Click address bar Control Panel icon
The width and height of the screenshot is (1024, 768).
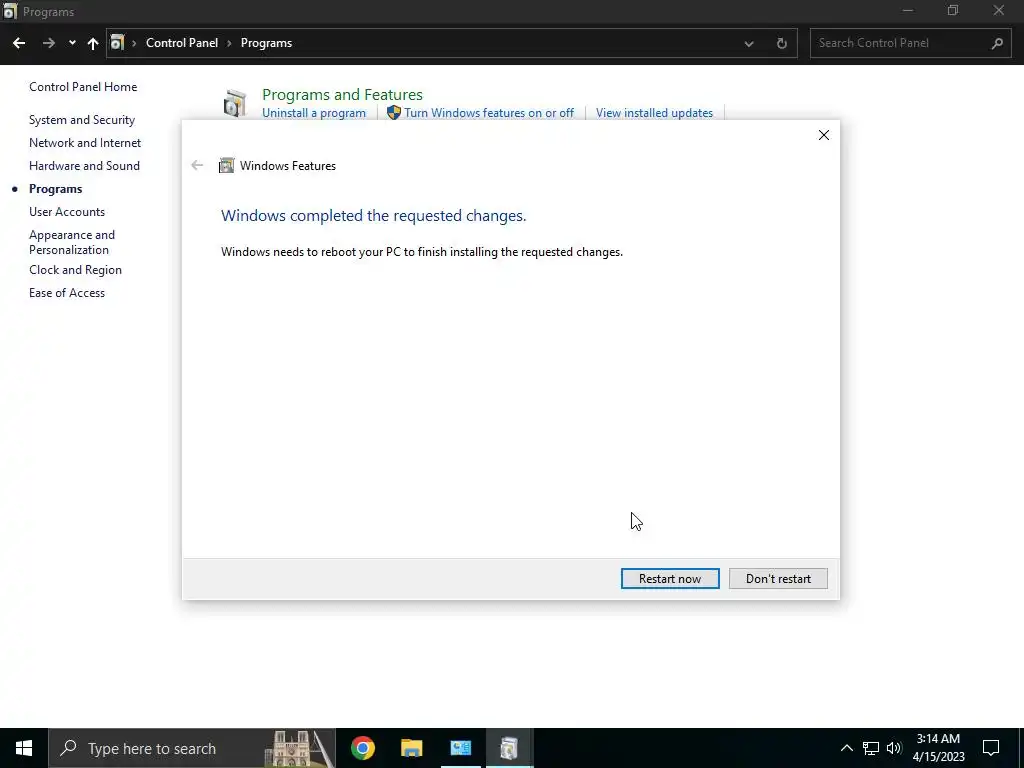pos(117,43)
